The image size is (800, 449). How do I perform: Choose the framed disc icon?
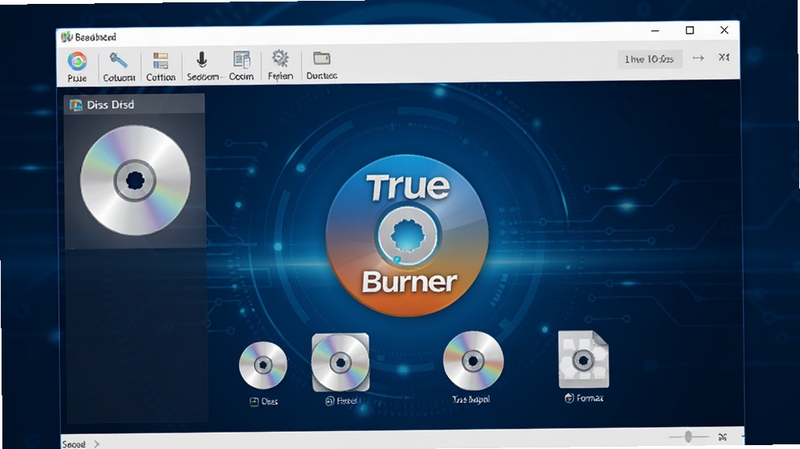click(x=340, y=362)
